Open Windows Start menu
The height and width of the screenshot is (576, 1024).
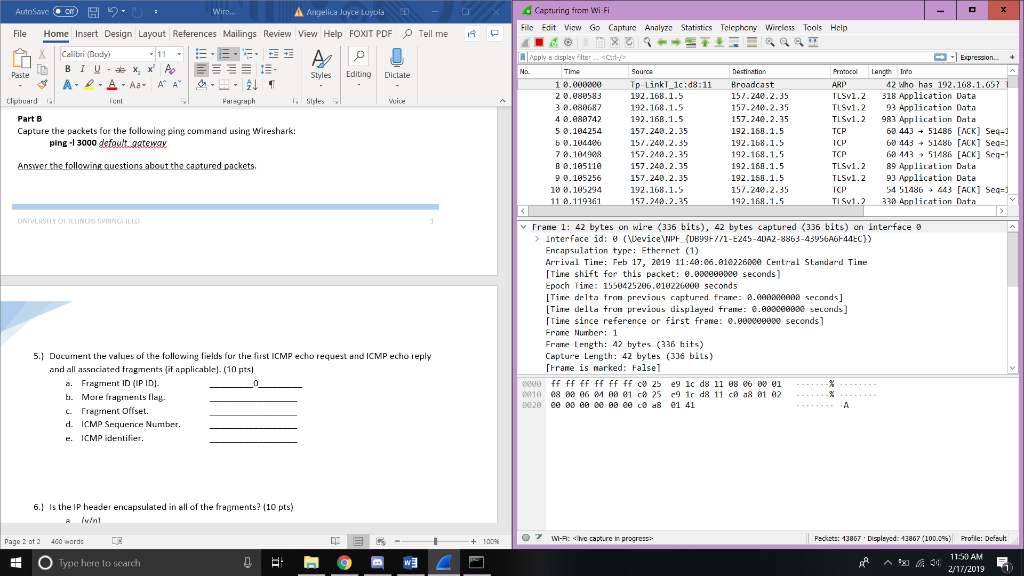pos(16,562)
